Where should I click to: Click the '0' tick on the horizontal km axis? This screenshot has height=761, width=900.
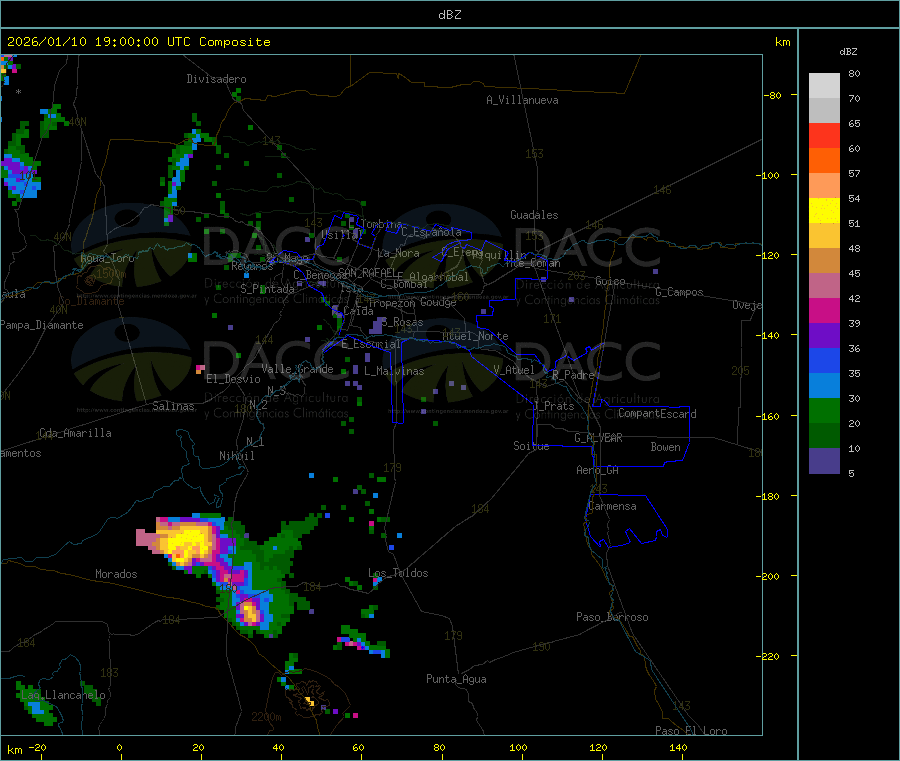click(119, 747)
